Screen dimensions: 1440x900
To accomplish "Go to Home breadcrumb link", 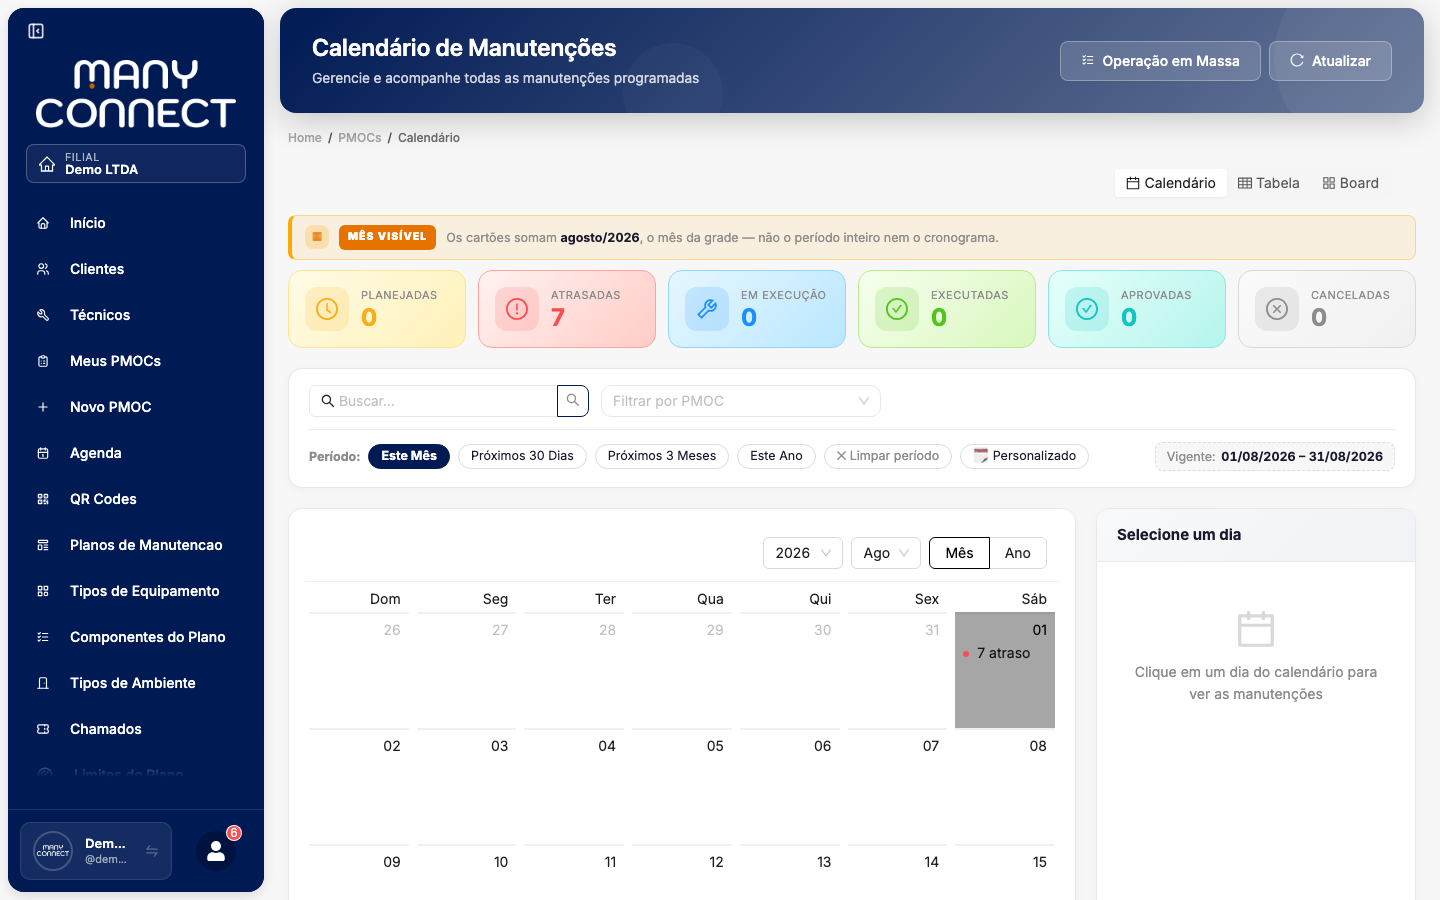I will (x=305, y=138).
